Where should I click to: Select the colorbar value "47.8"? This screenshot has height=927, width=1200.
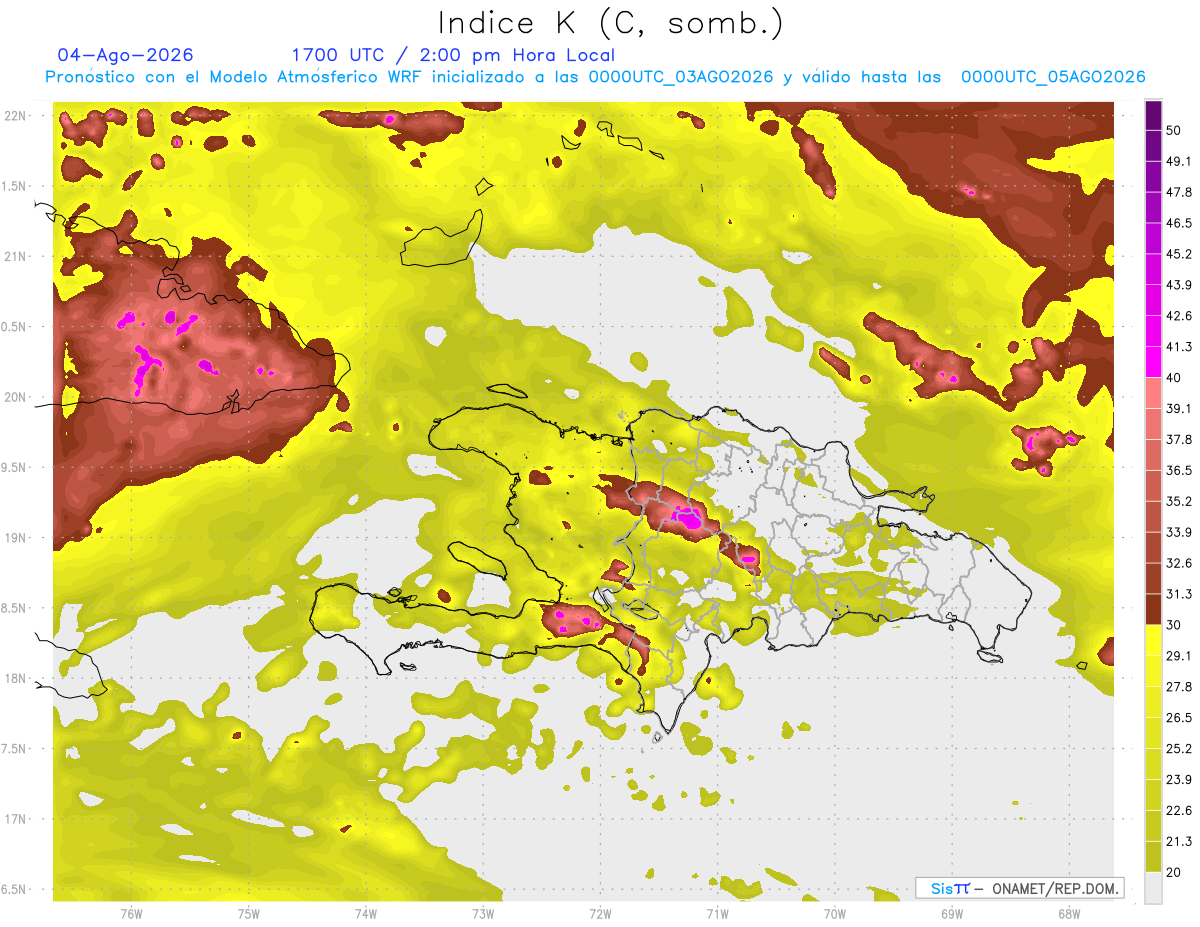click(x=1178, y=192)
